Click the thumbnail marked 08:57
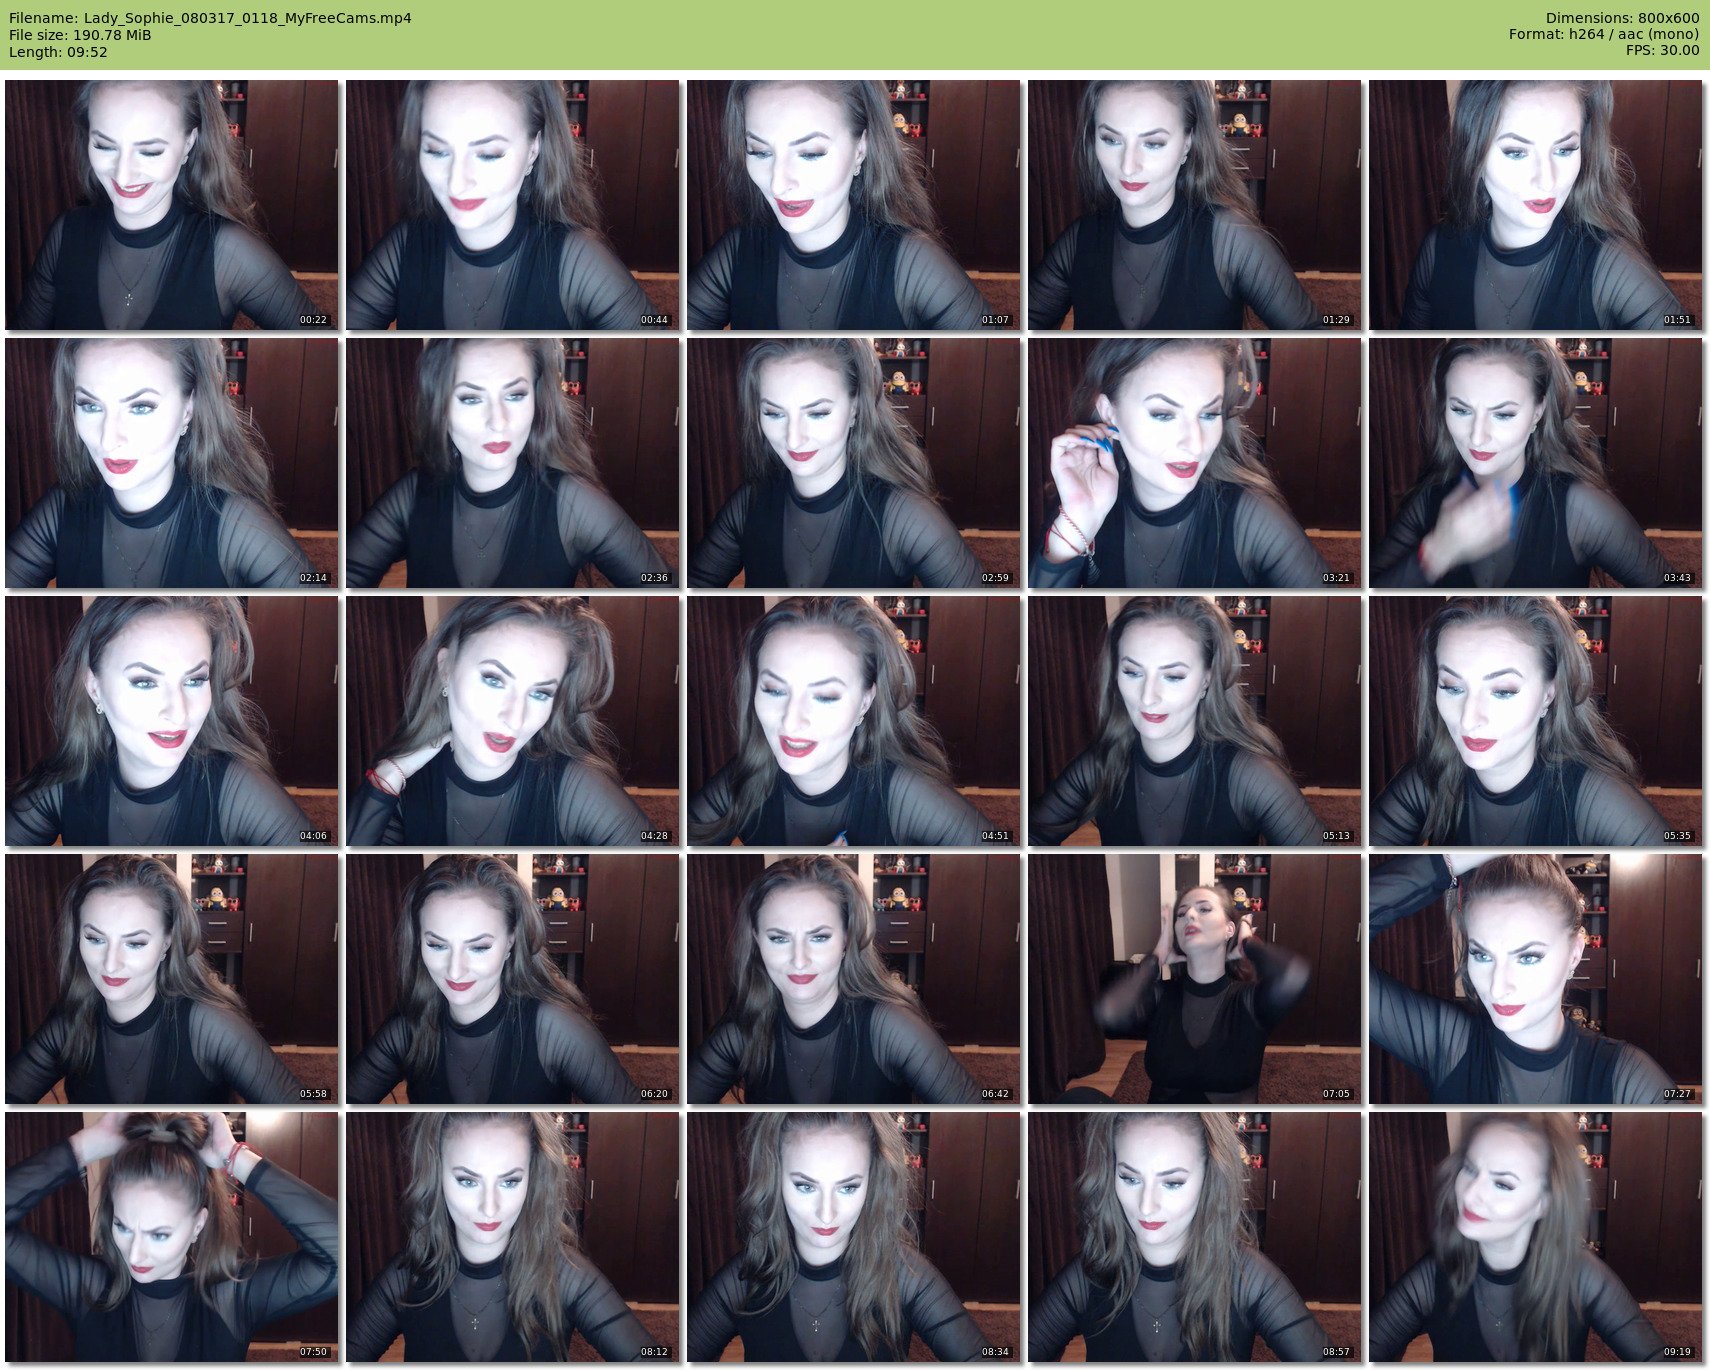Image resolution: width=1710 pixels, height=1370 pixels. coord(1195,1237)
